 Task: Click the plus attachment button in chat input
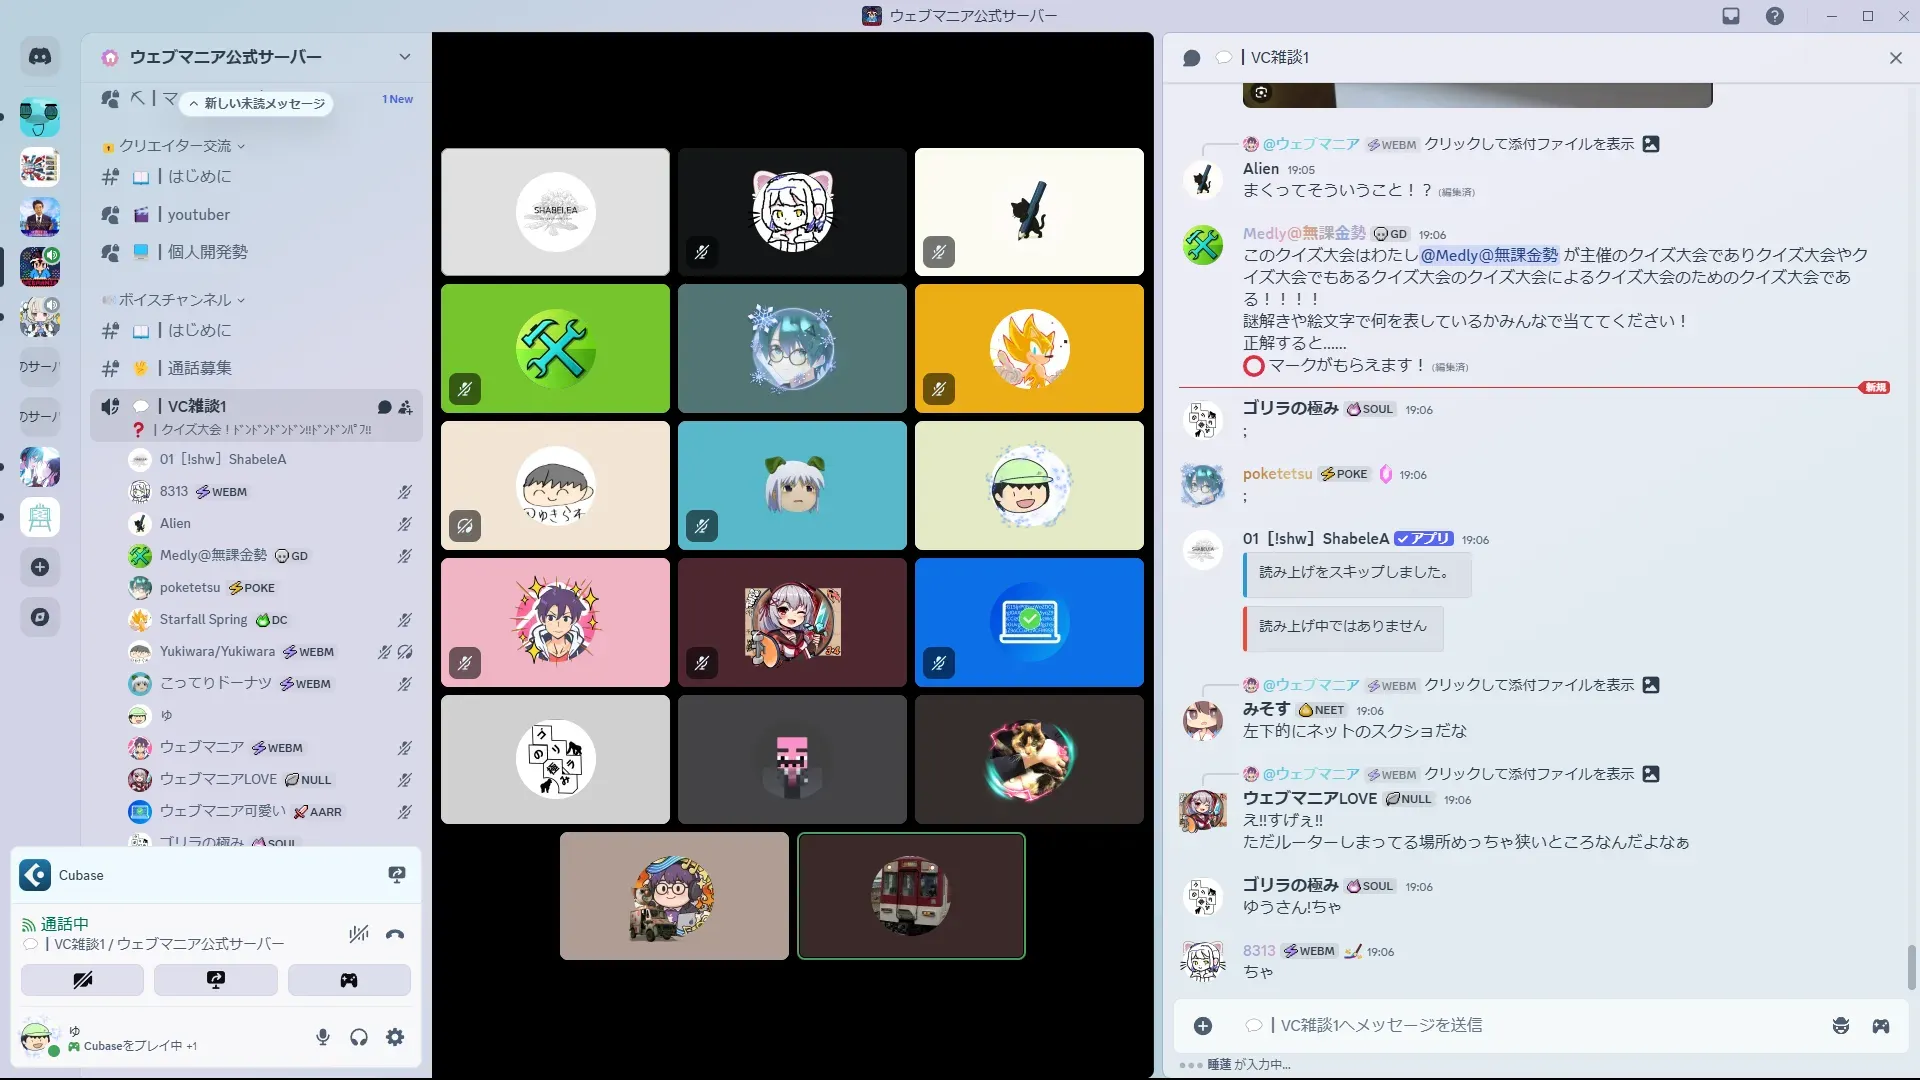(1203, 1025)
